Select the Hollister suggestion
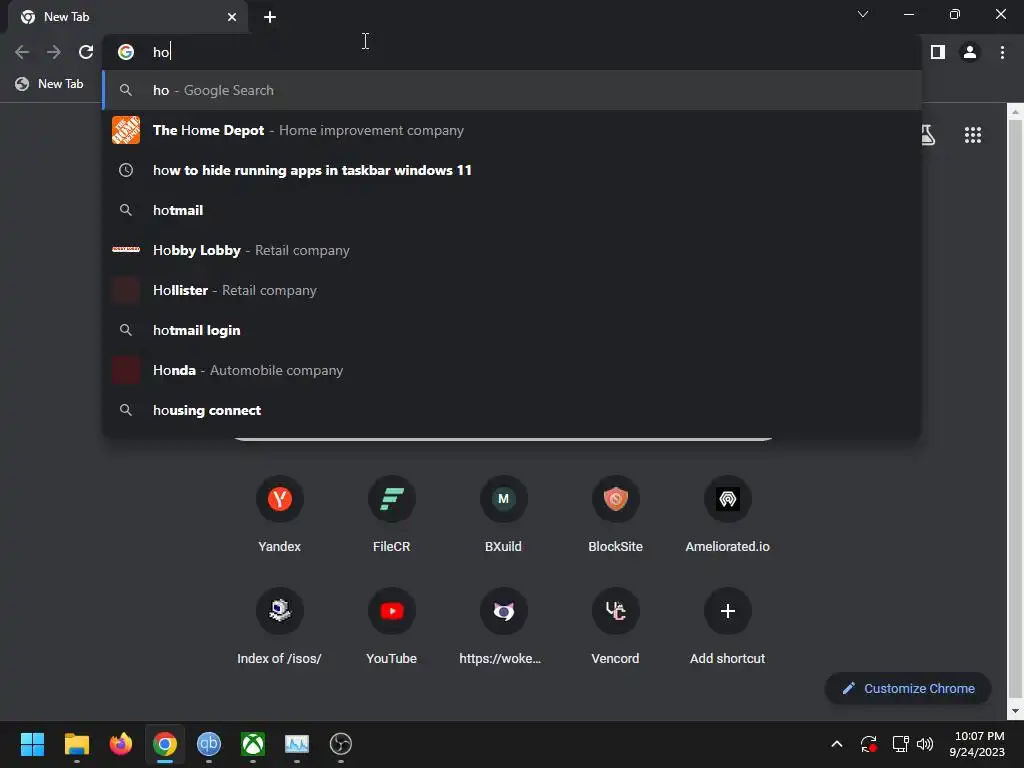The height and width of the screenshot is (768, 1024). (x=512, y=290)
